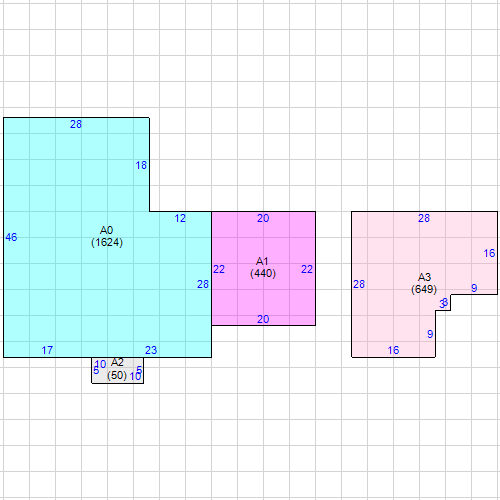Viewport: 500px width, 500px height.
Task: Select the 10 dimension on A2's top edge
Action: 100,364
